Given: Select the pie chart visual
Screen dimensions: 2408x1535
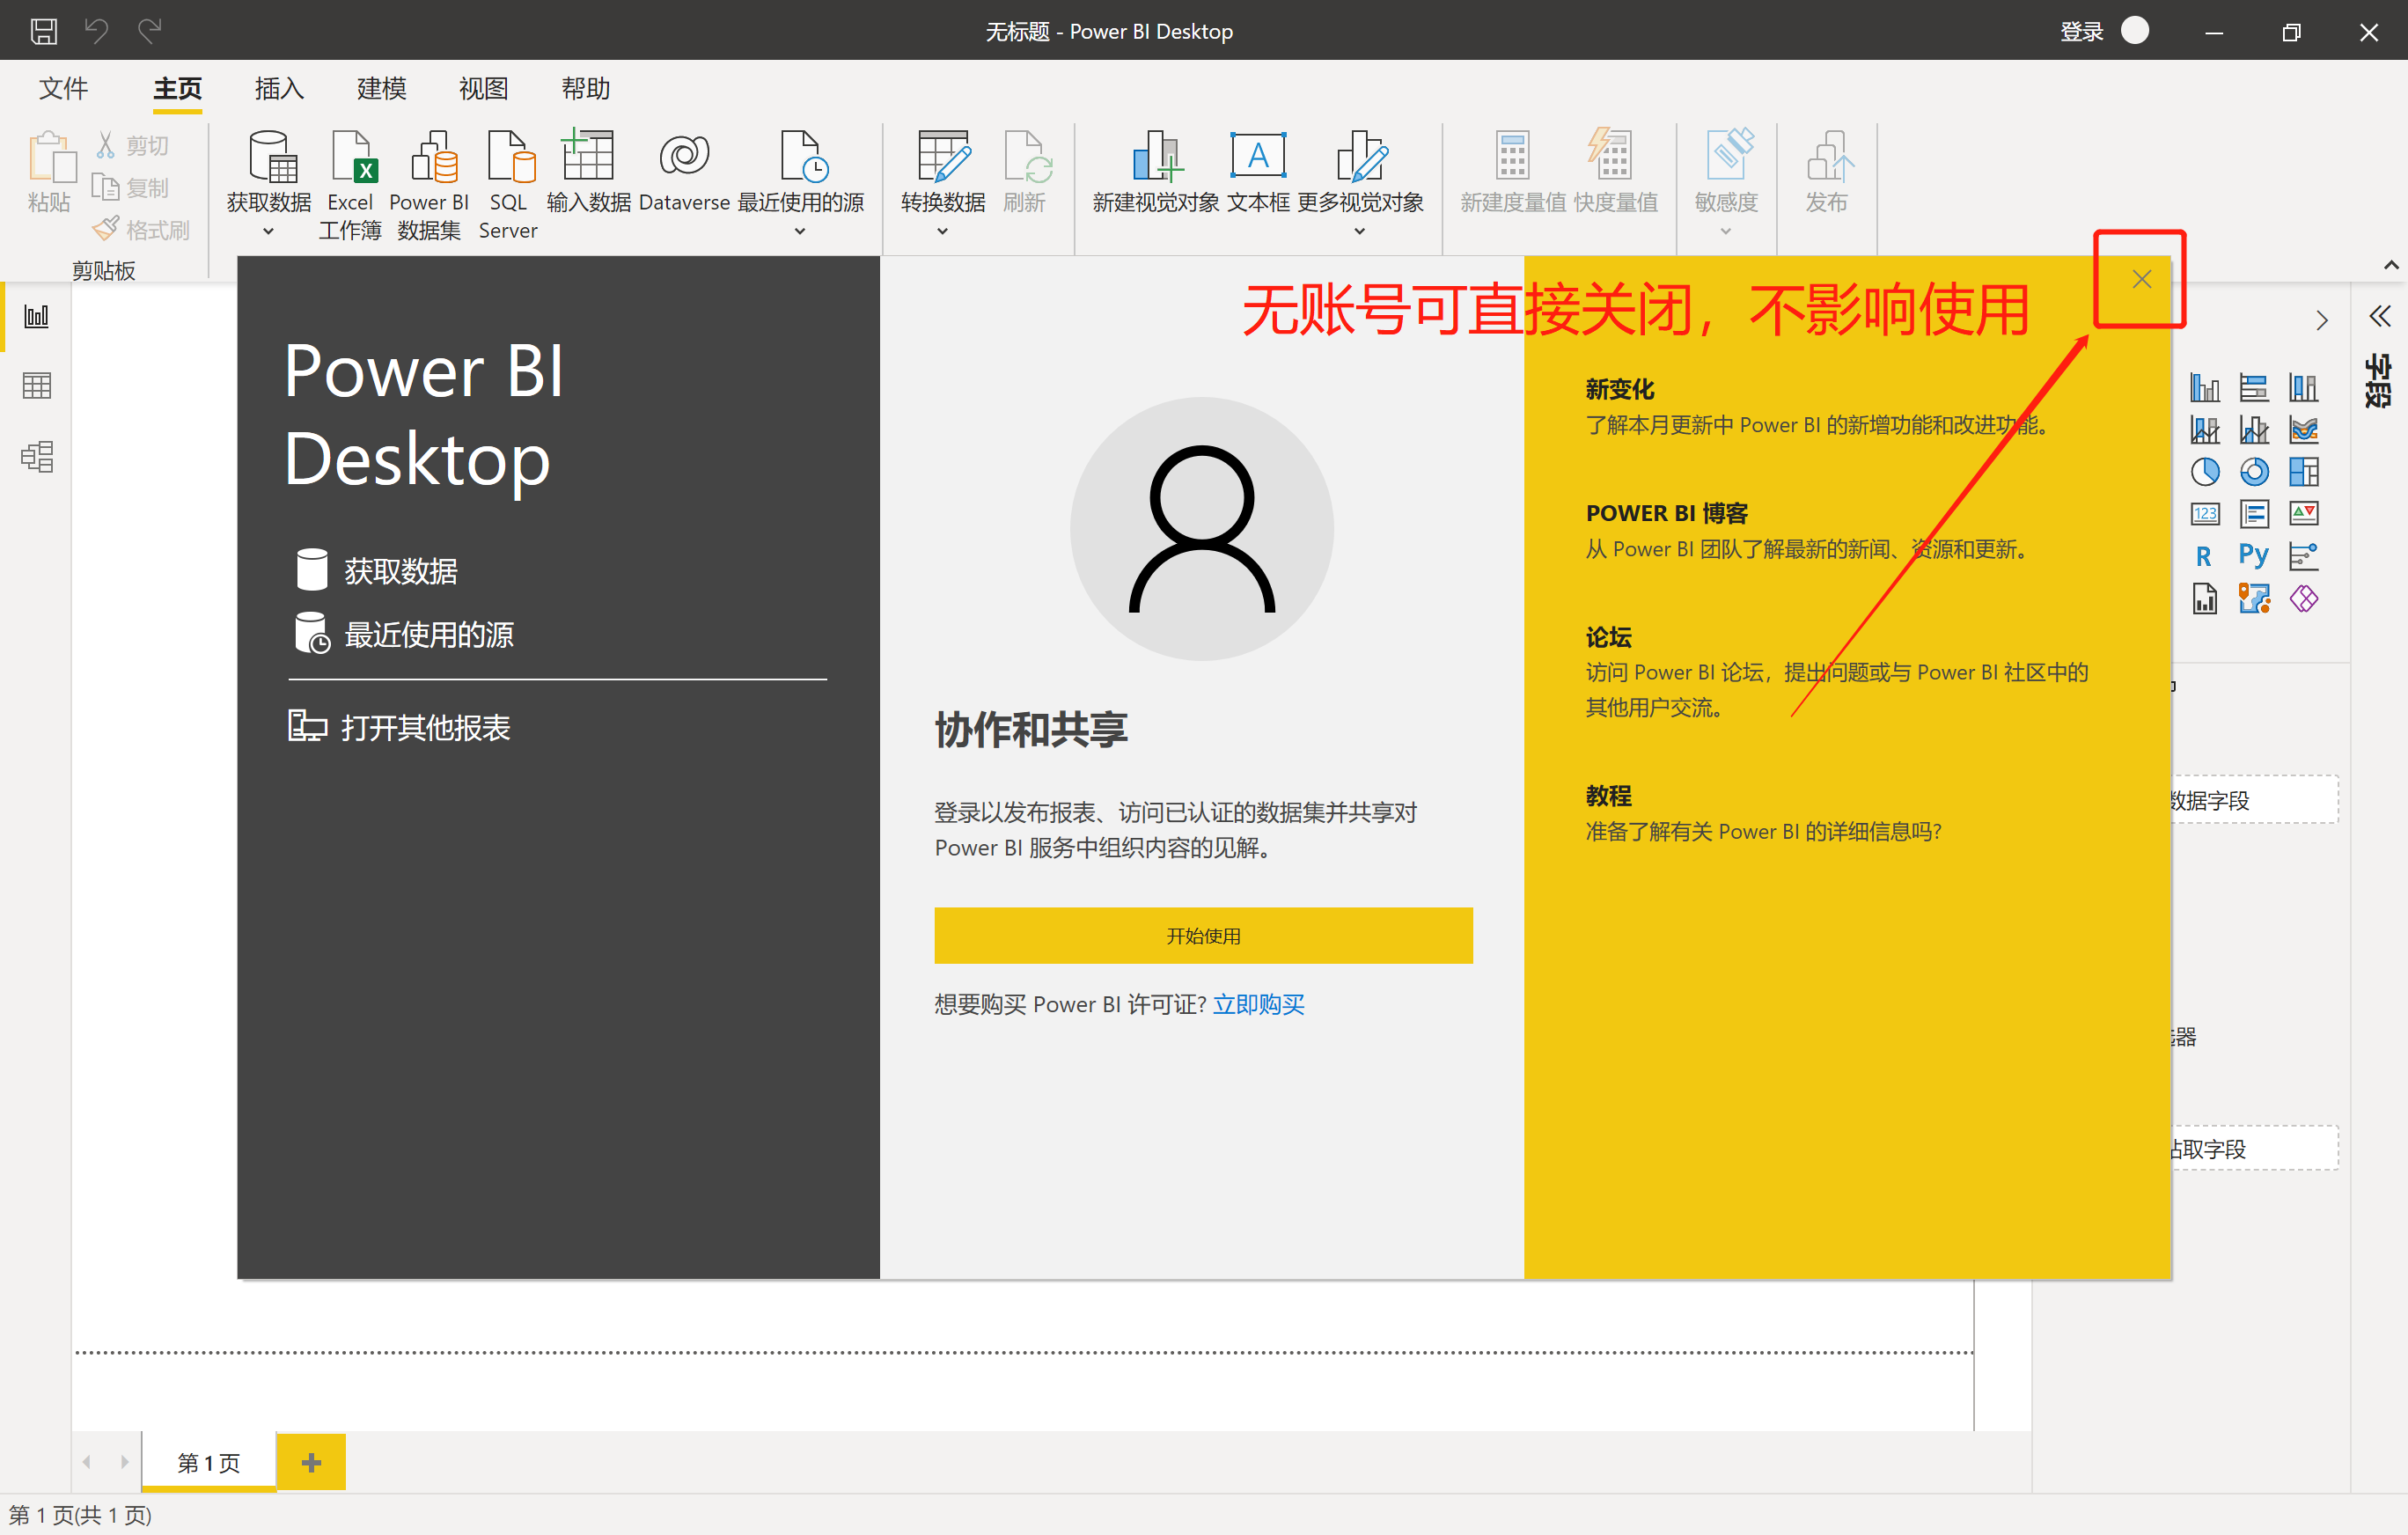Looking at the screenshot, I should click(x=2204, y=472).
